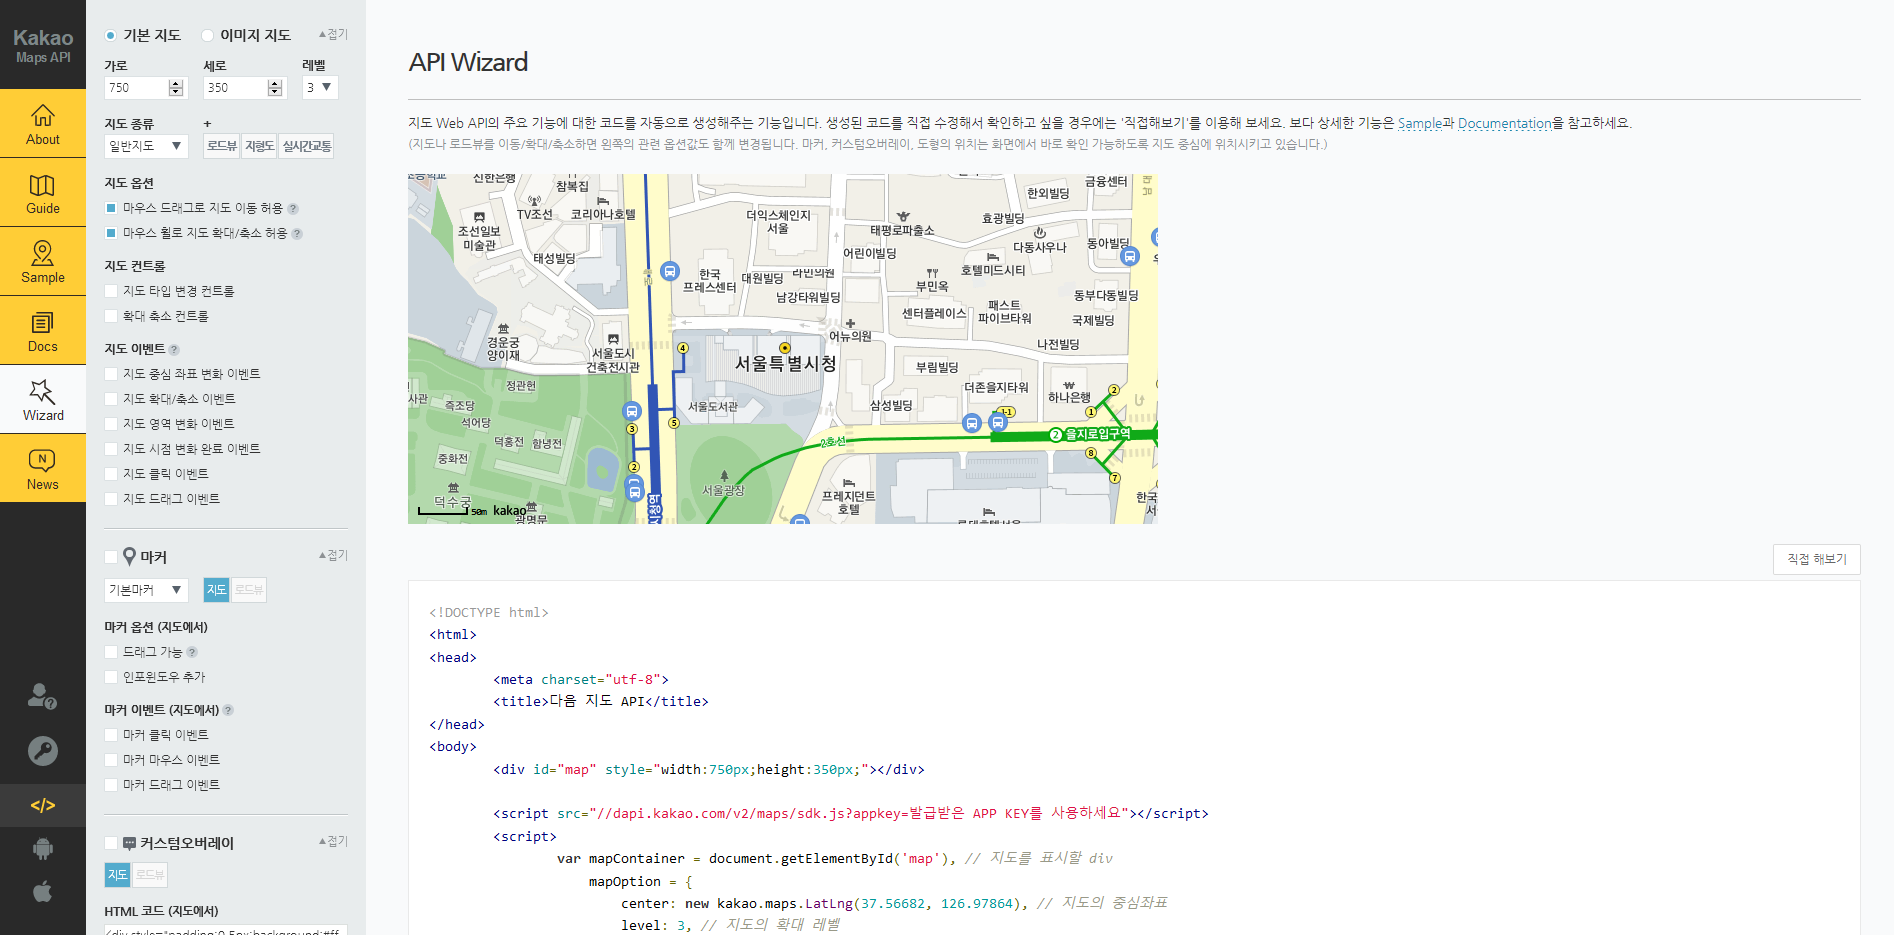
Task: Open the Guide section
Action: tap(43, 193)
